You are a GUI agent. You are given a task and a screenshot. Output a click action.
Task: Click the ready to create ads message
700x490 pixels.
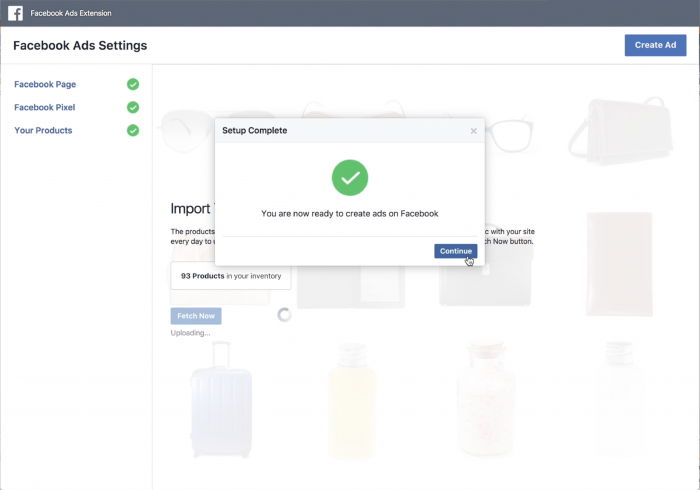(350, 214)
